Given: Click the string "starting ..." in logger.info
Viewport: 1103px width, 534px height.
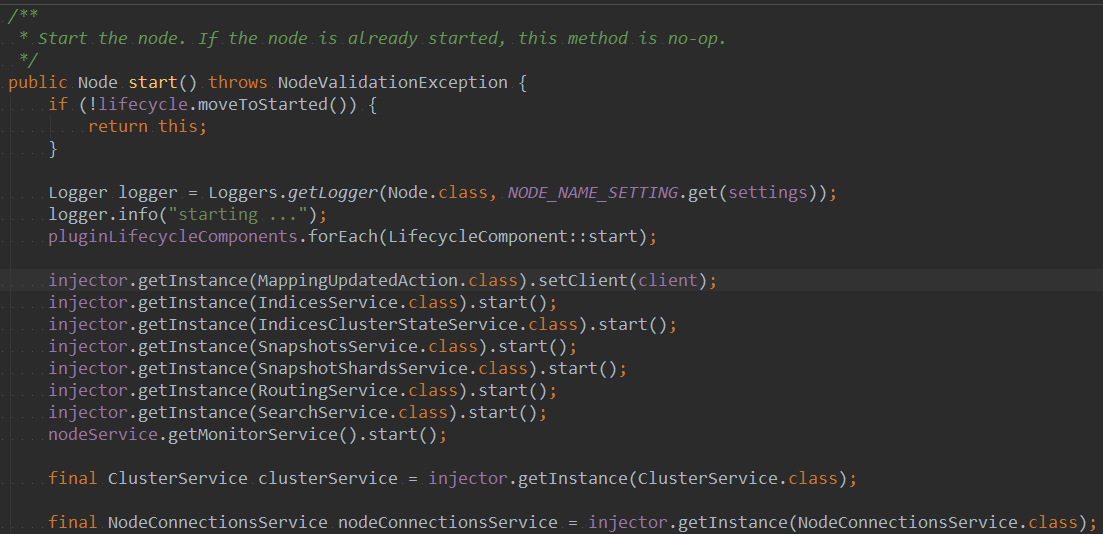Looking at the screenshot, I should (239, 214).
